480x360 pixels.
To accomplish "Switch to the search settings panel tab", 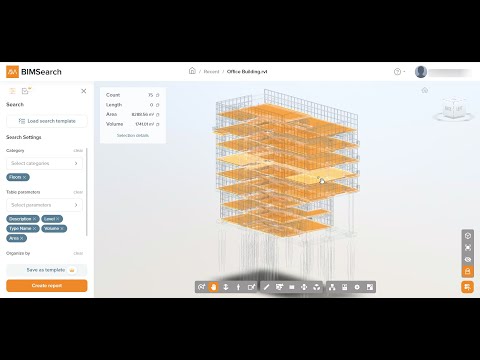I will pos(12,91).
